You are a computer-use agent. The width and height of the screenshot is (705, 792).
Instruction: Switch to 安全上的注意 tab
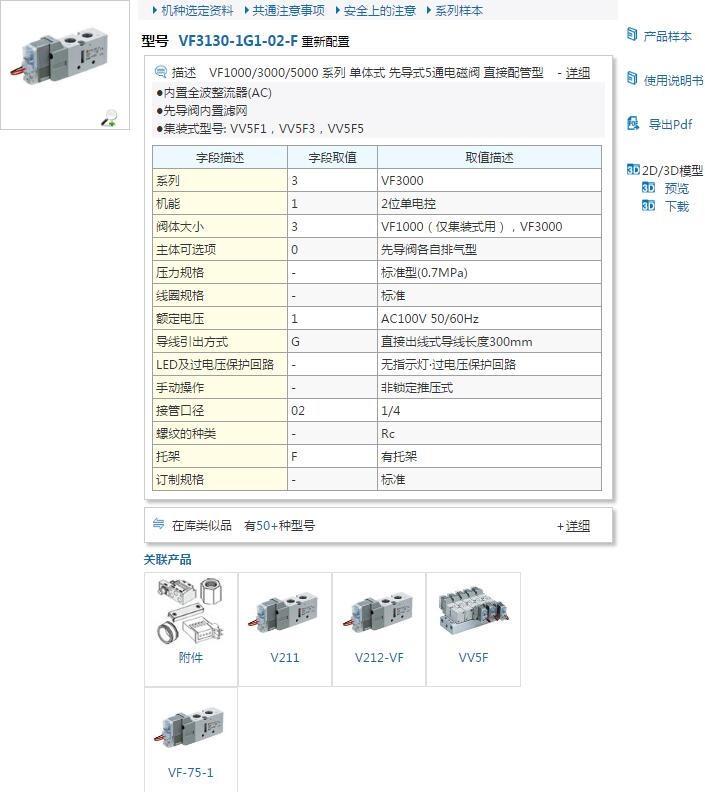click(379, 10)
